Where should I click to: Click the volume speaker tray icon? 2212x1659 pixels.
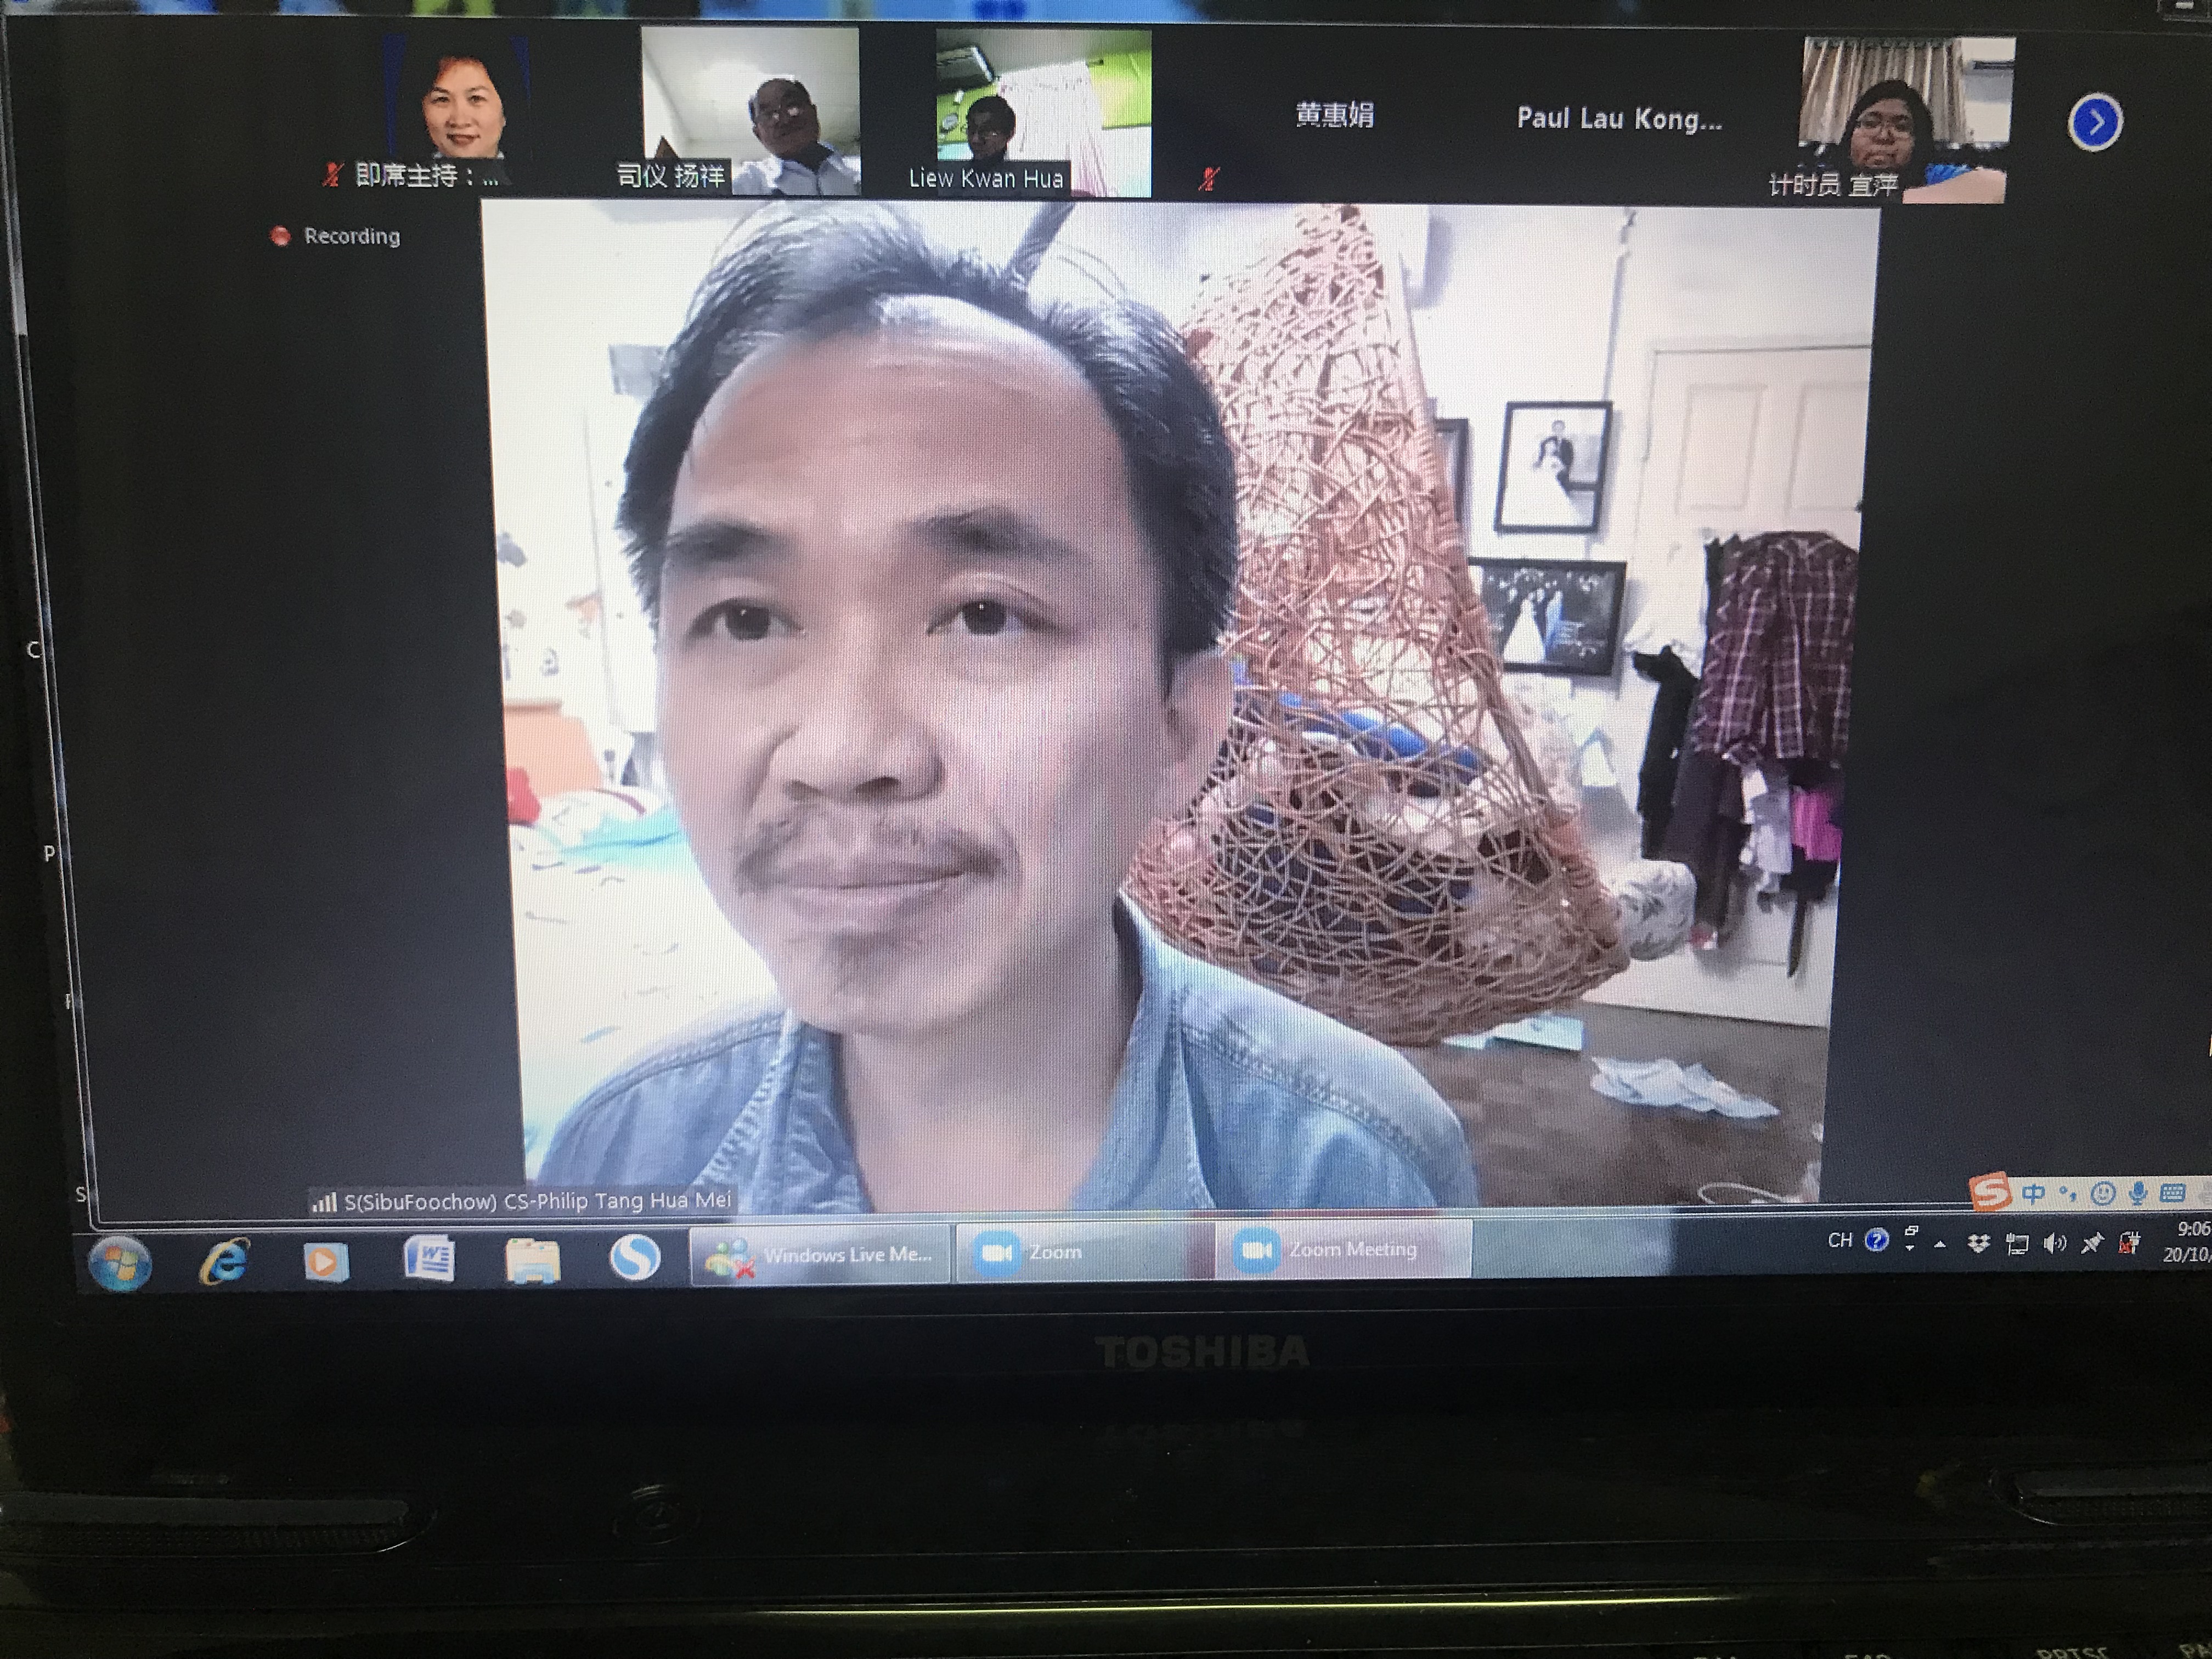pos(2054,1244)
